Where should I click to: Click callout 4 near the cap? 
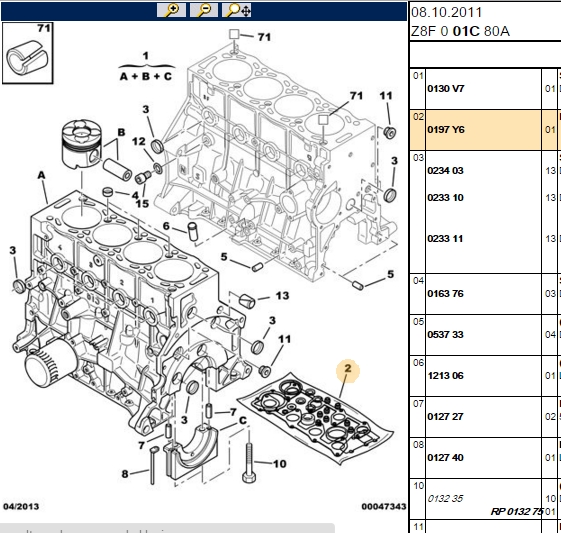135,195
